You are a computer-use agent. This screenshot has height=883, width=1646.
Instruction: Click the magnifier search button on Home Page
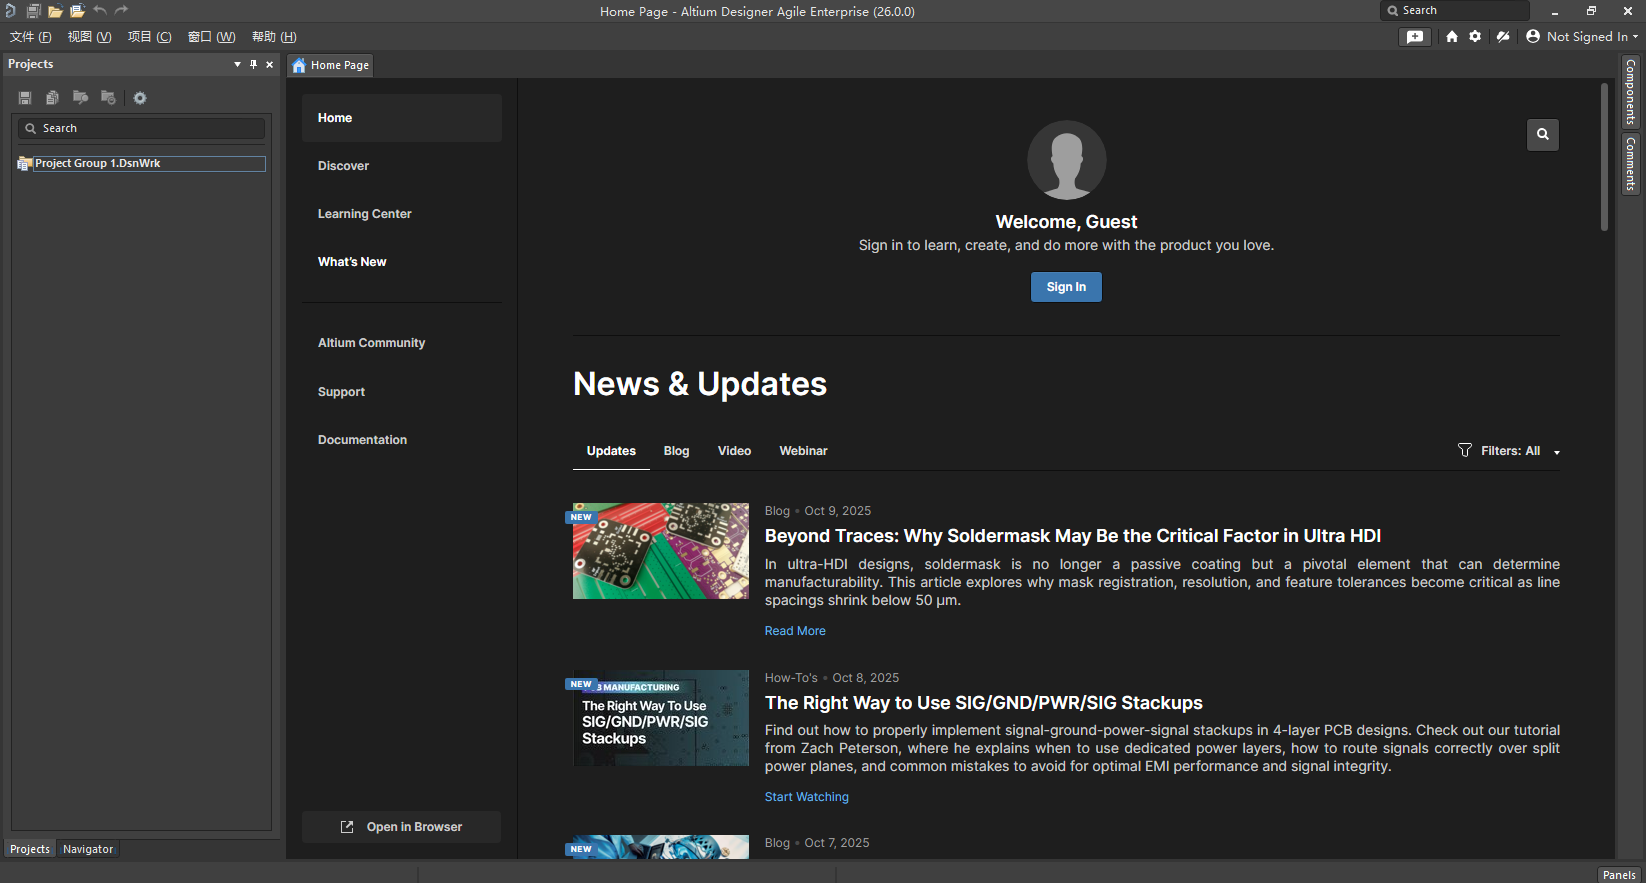1542,135
